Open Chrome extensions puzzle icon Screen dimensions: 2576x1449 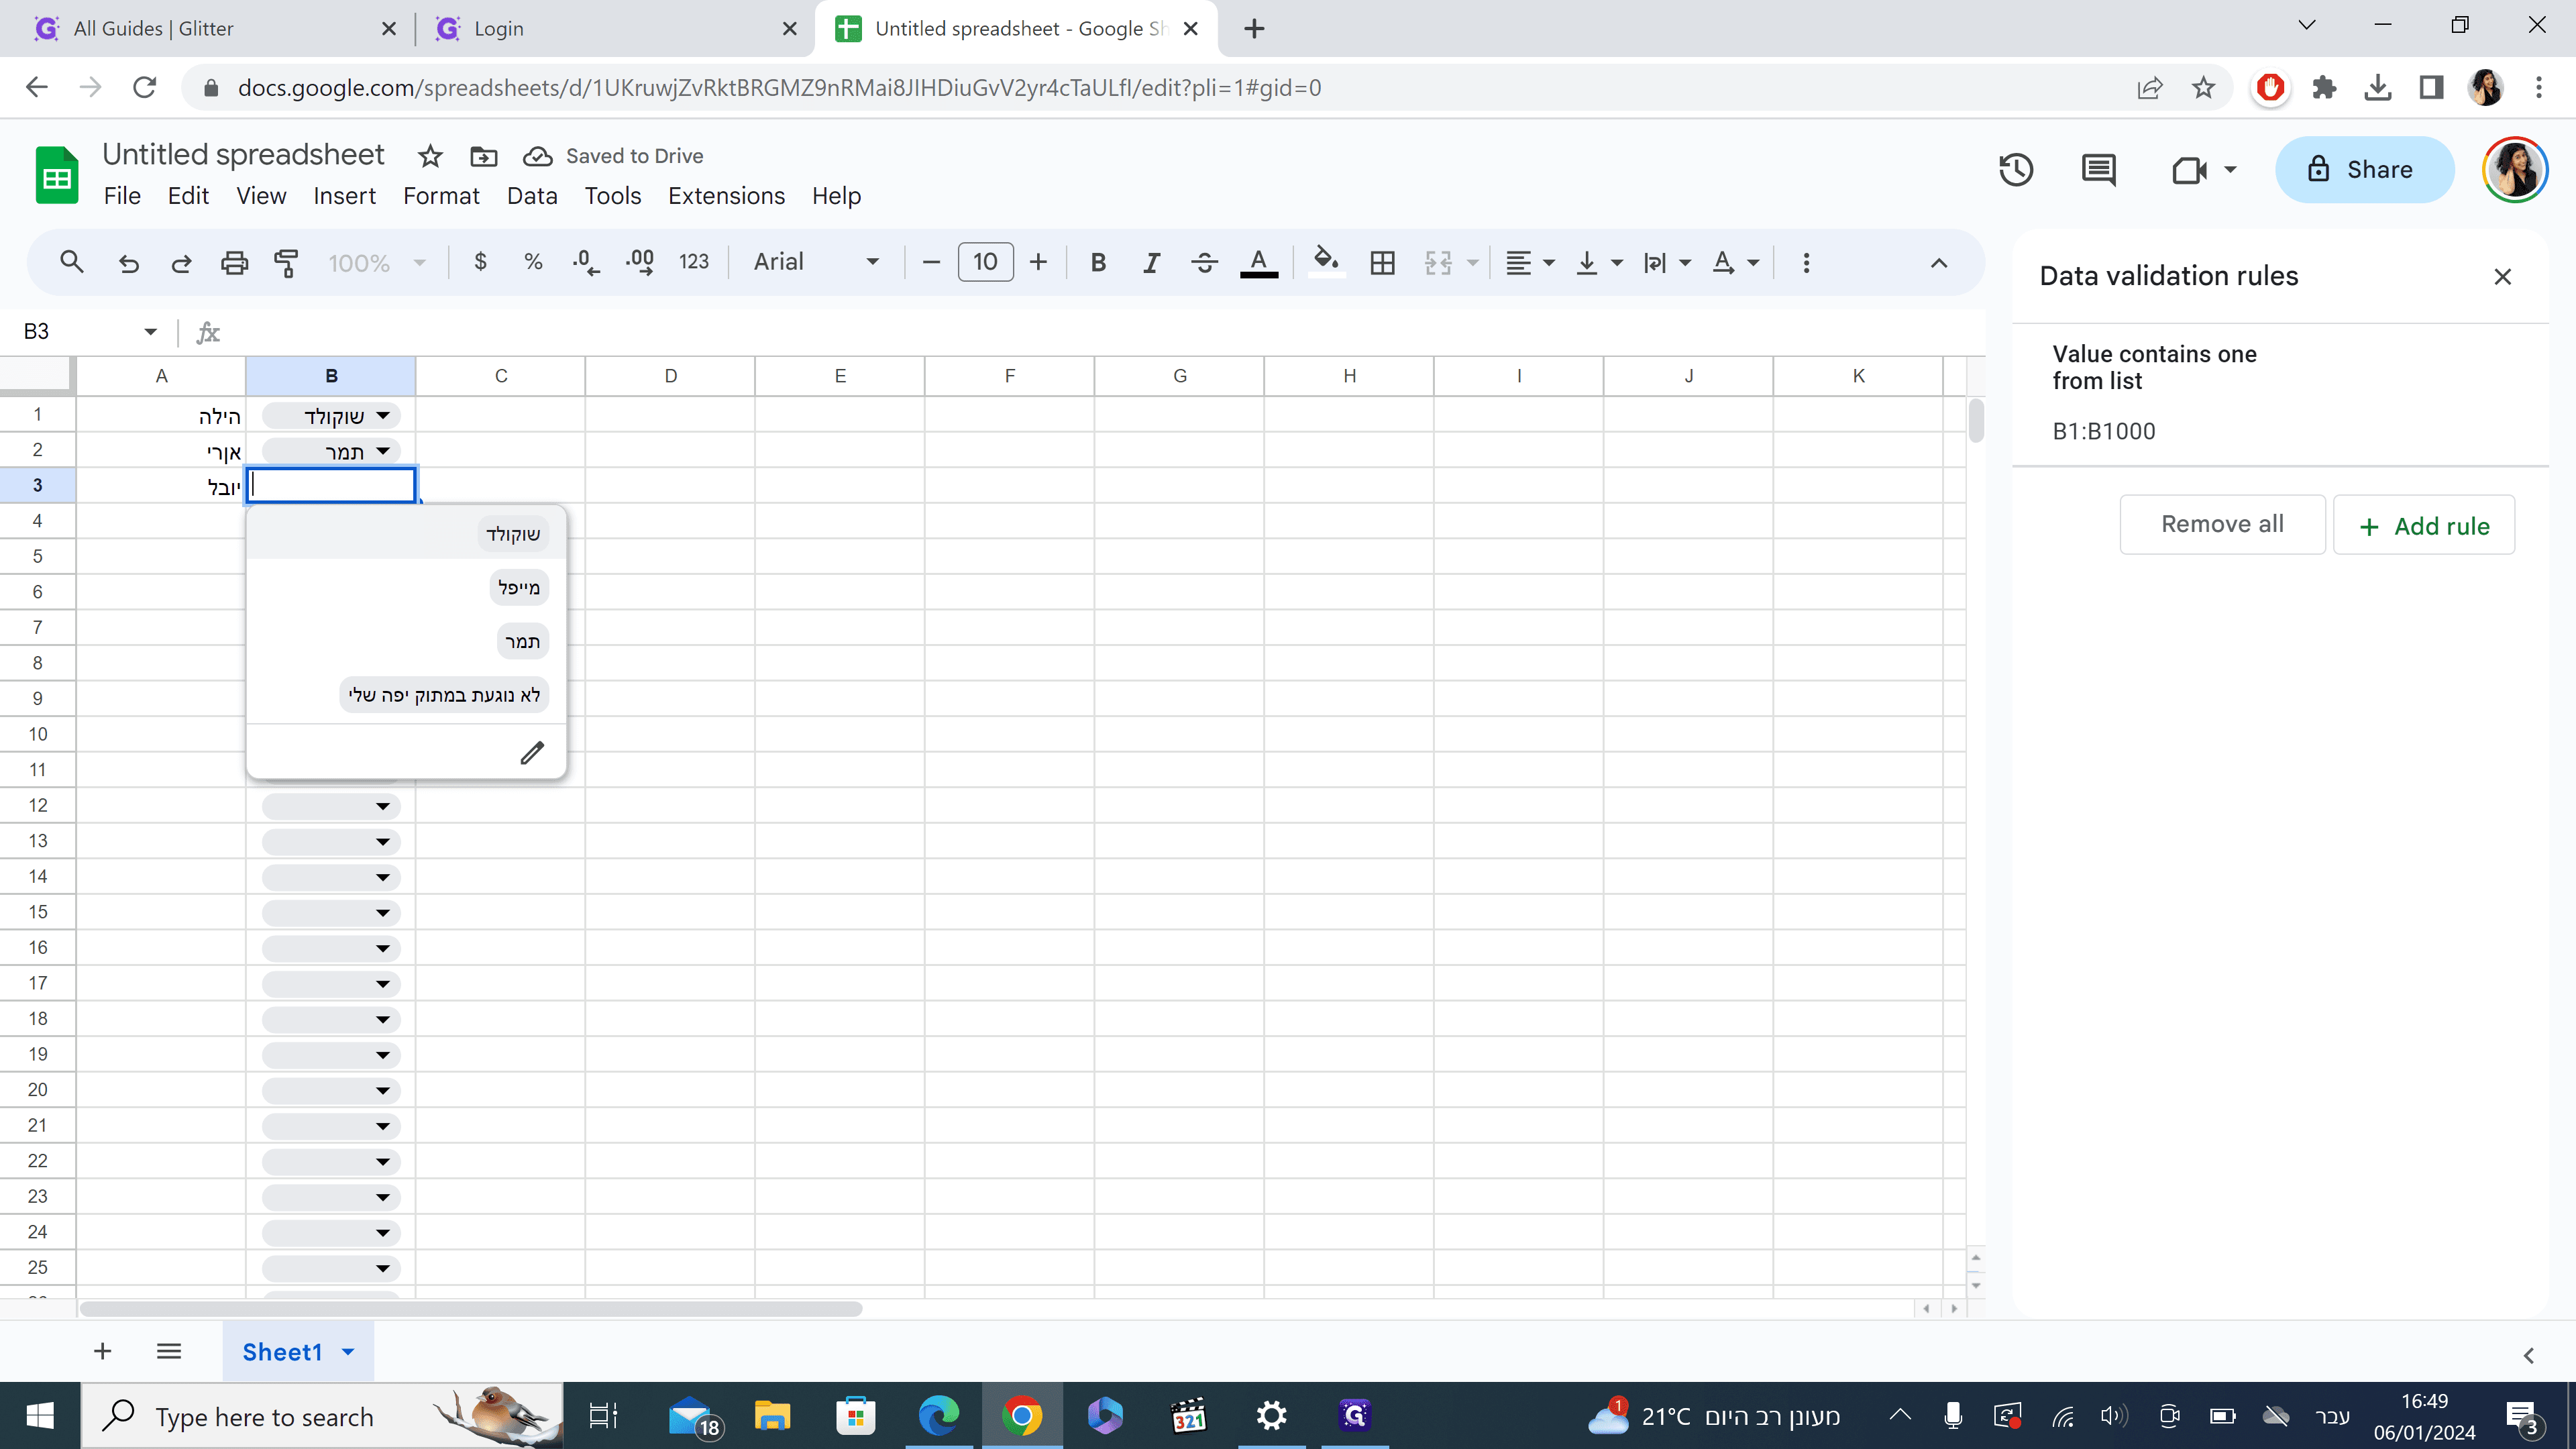pos(2324,88)
